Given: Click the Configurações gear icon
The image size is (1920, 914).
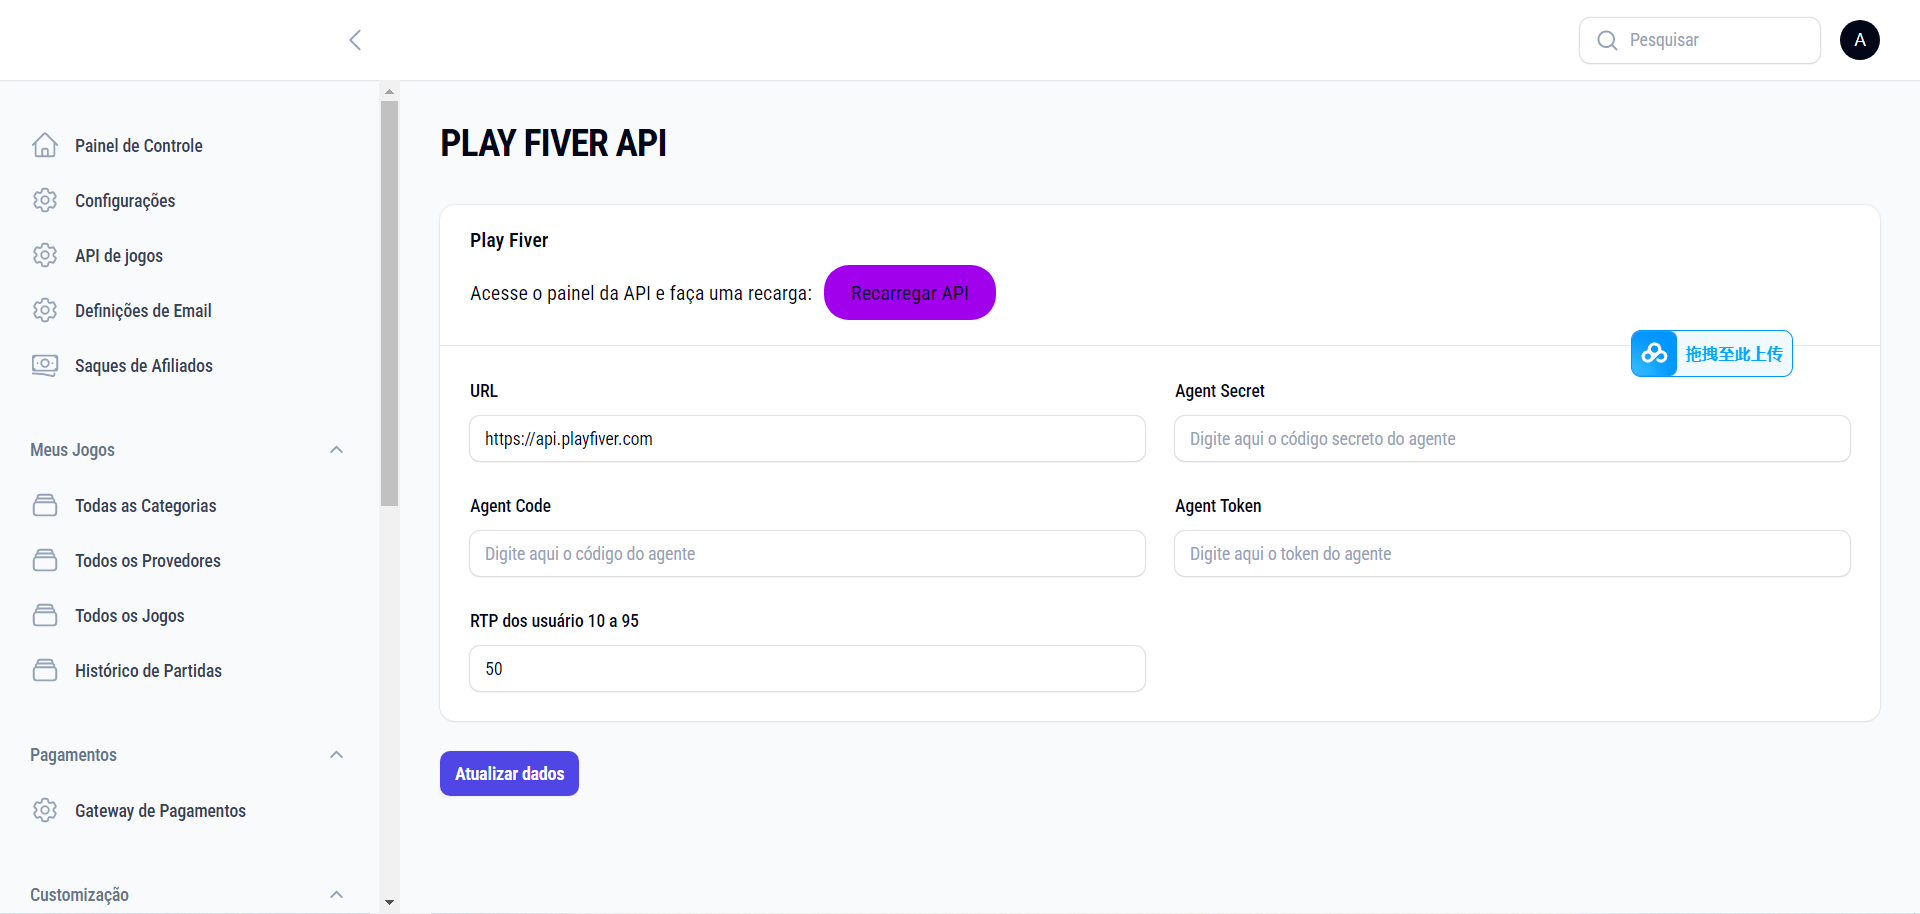Looking at the screenshot, I should pyautogui.click(x=45, y=201).
